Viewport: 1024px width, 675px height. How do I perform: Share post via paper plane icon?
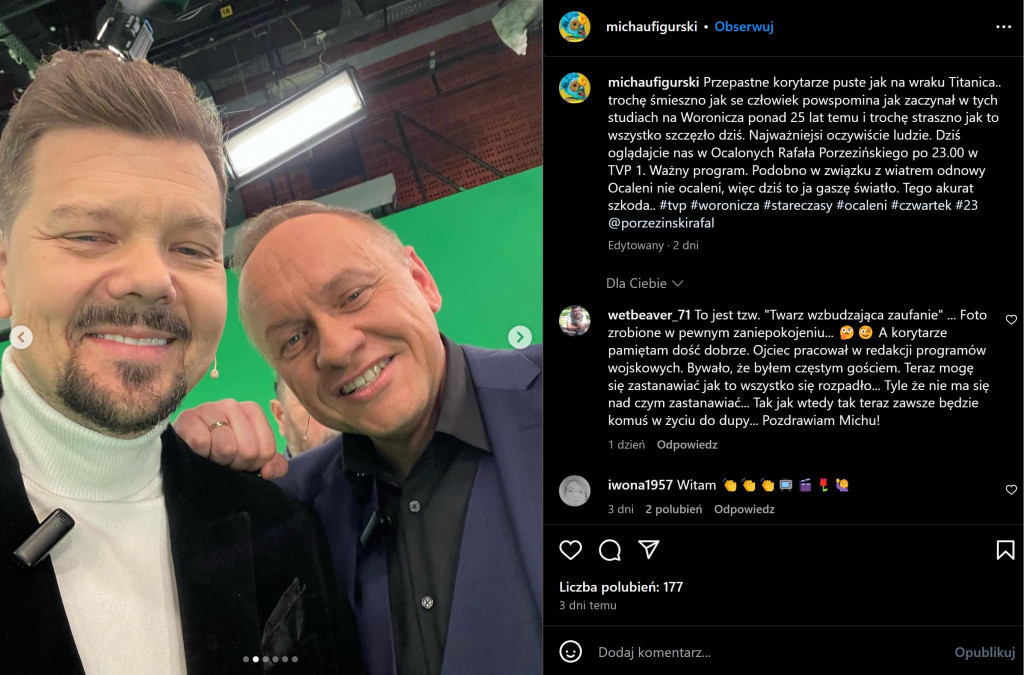pos(649,550)
